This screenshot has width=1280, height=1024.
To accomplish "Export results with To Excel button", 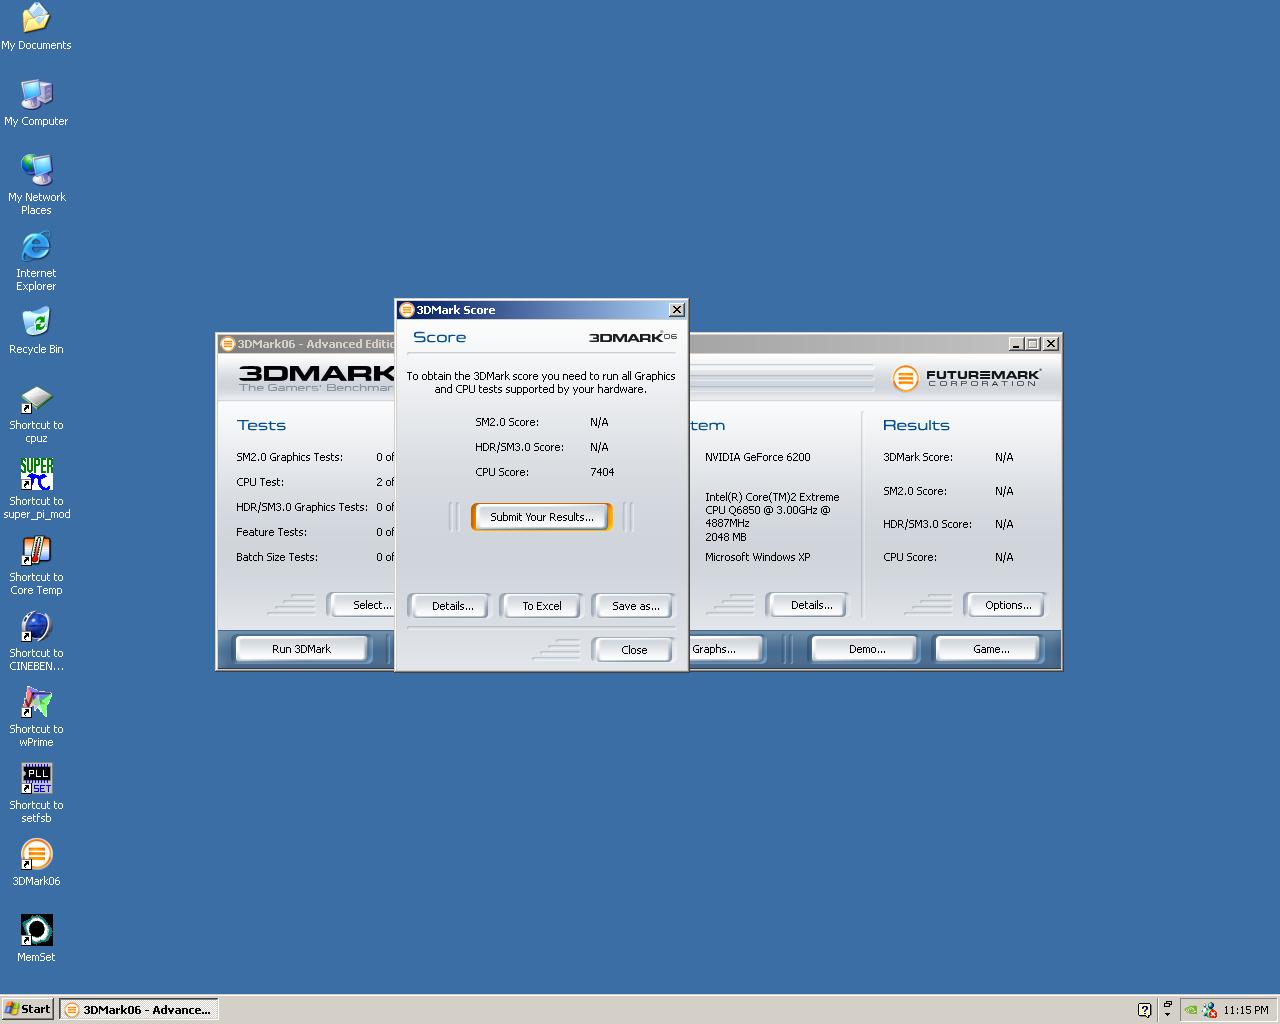I will (x=541, y=606).
